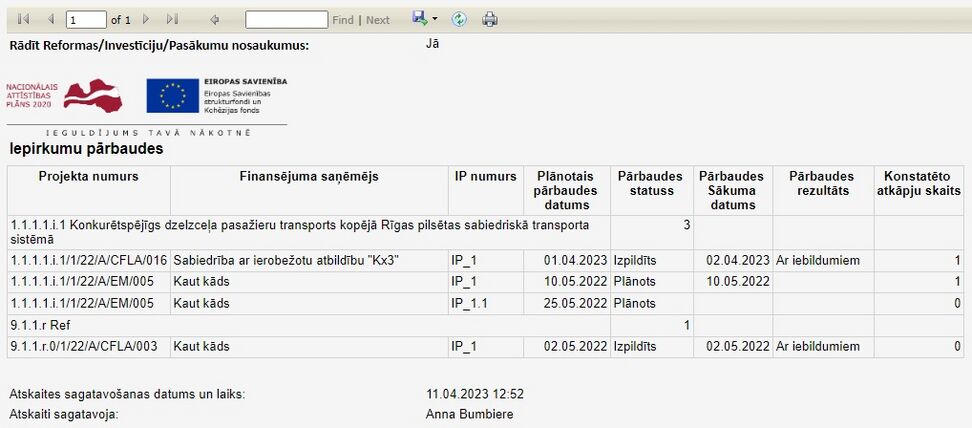The image size is (972, 428).
Task: Click the export save disk icon
Action: (420, 19)
